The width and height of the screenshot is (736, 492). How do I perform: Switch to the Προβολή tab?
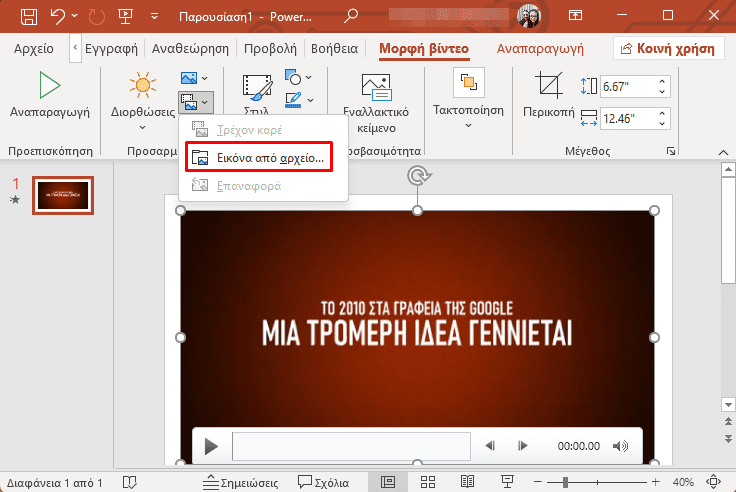pos(270,48)
